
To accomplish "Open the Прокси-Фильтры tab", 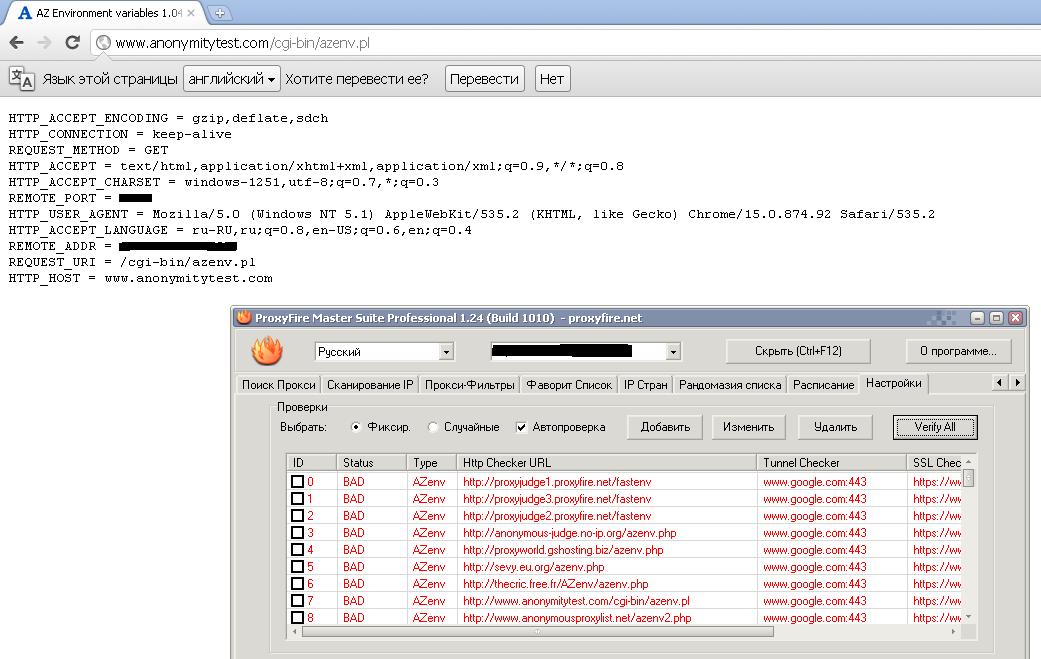I will 469,385.
